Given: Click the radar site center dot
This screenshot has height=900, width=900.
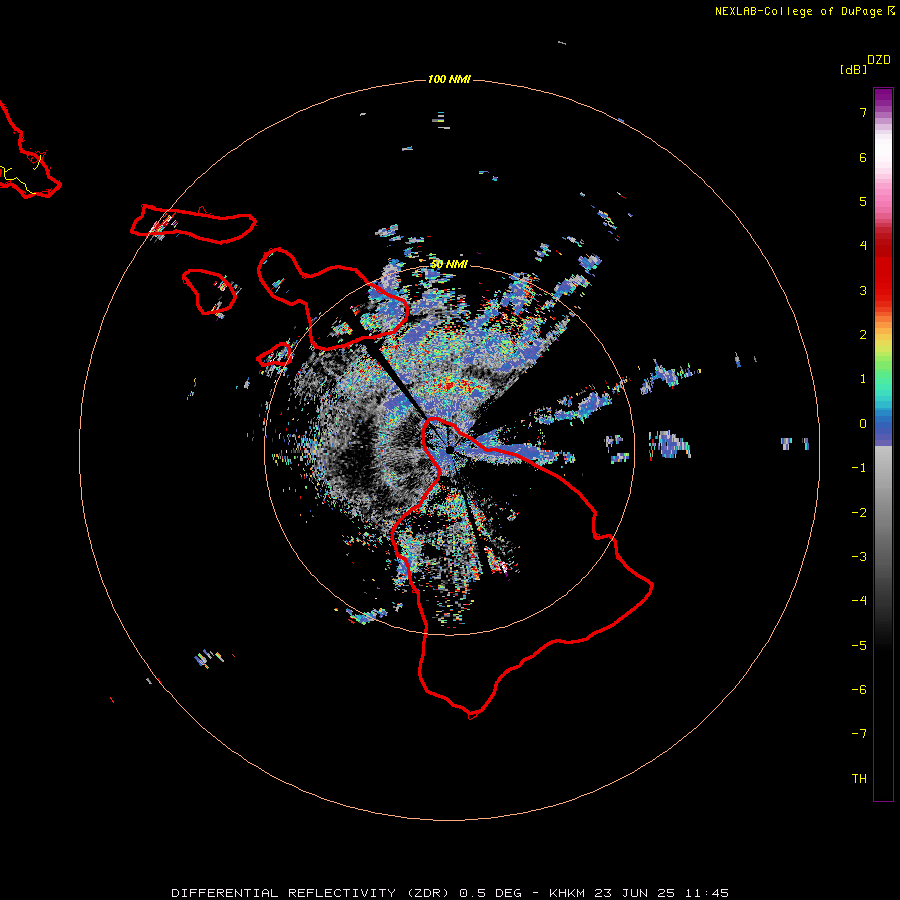Looking at the screenshot, I should click(x=449, y=449).
